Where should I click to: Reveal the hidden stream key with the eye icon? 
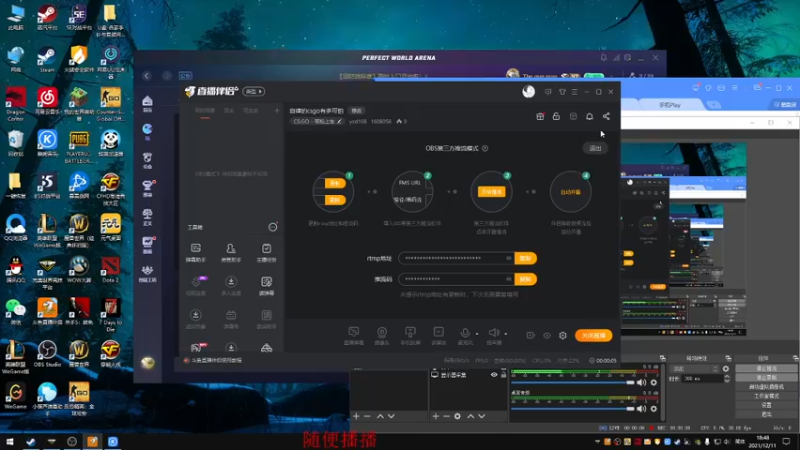(509, 279)
